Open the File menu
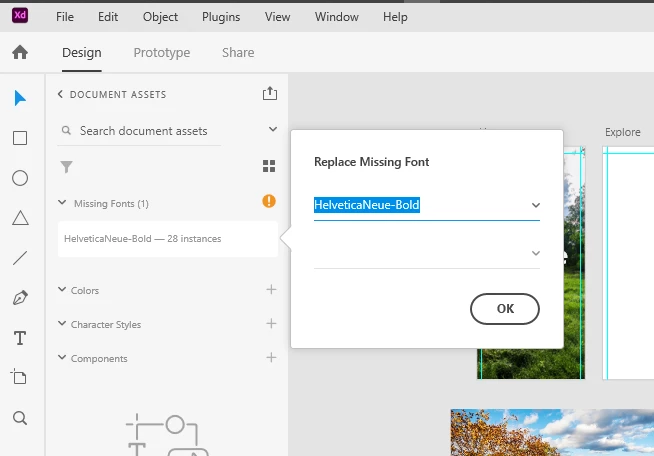The image size is (654, 456). pos(65,17)
